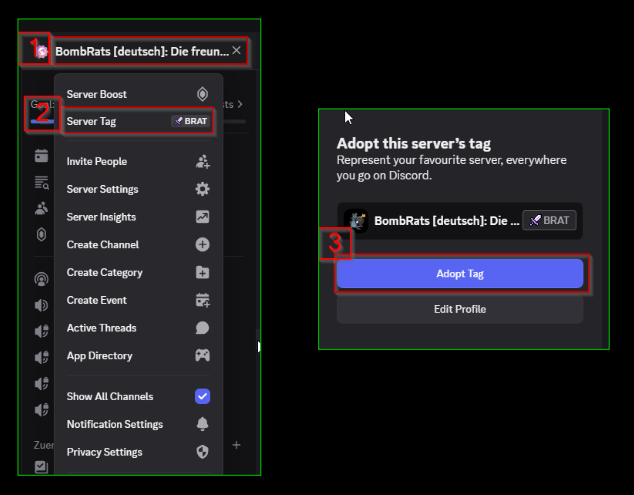Open Privacy Settings menu entry
The height and width of the screenshot is (495, 634).
pyautogui.click(x=138, y=452)
